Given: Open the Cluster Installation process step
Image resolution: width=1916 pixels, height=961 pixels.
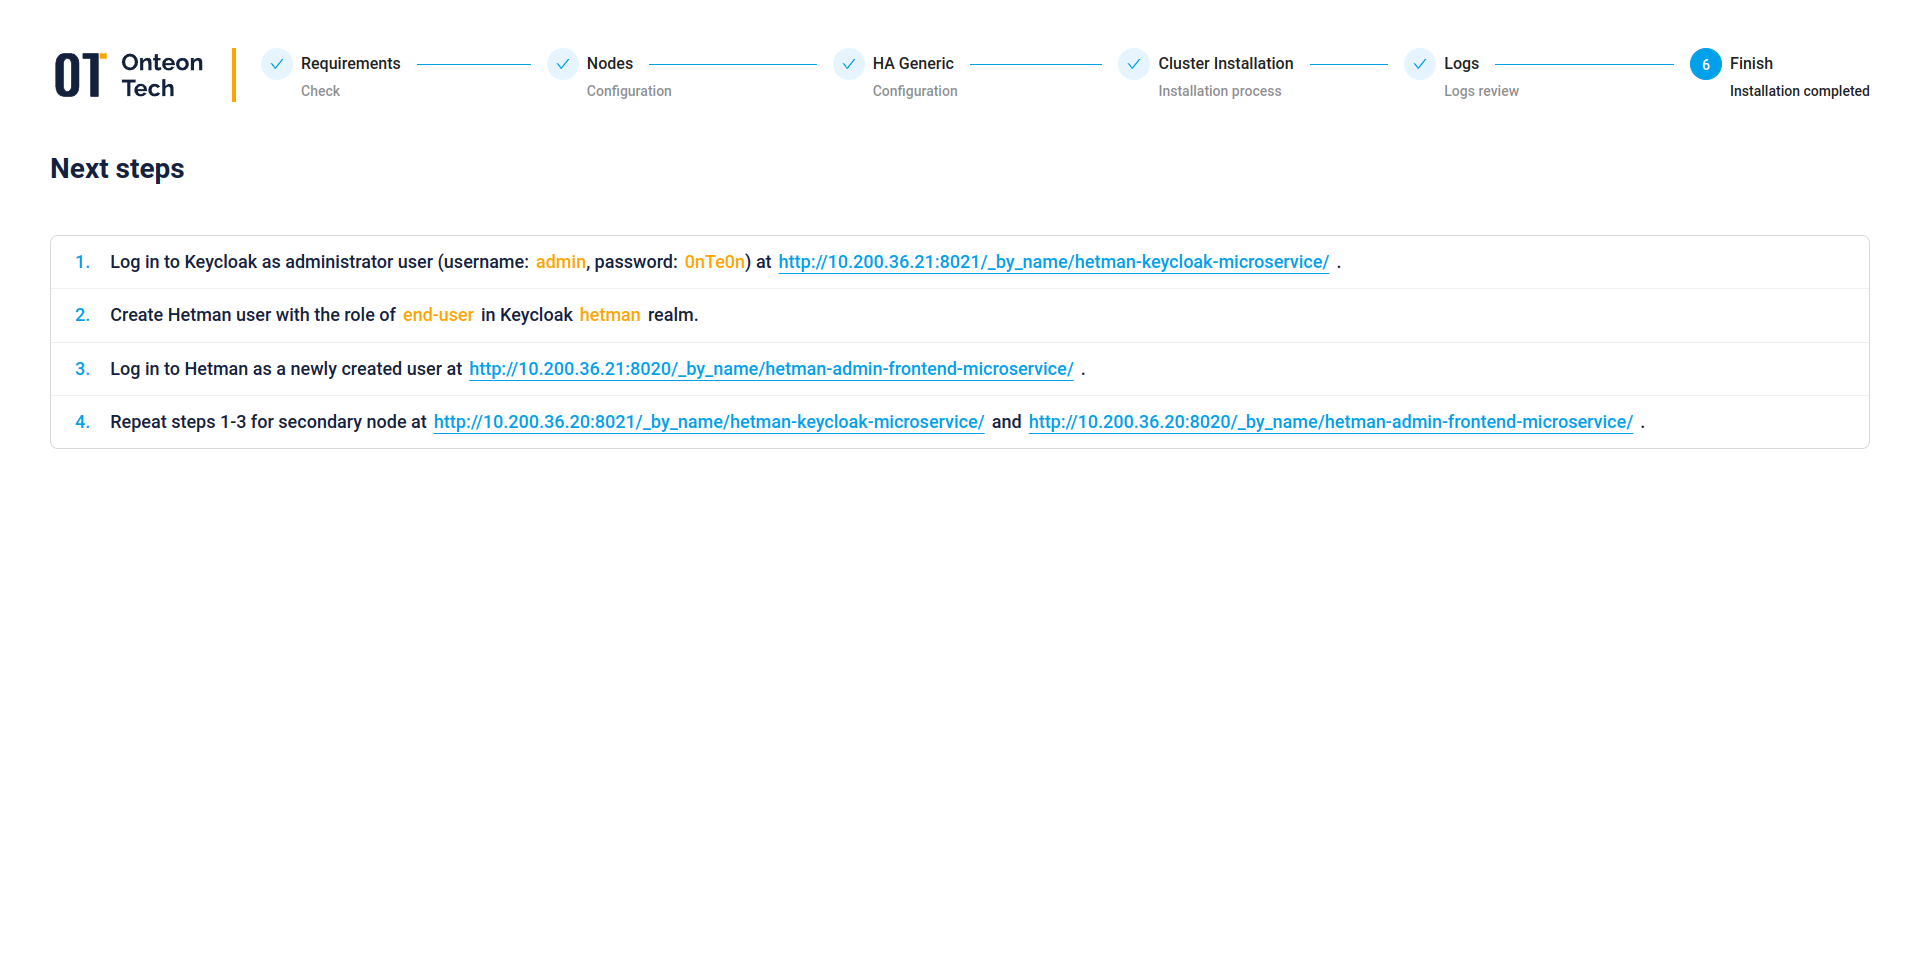Looking at the screenshot, I should [1225, 63].
